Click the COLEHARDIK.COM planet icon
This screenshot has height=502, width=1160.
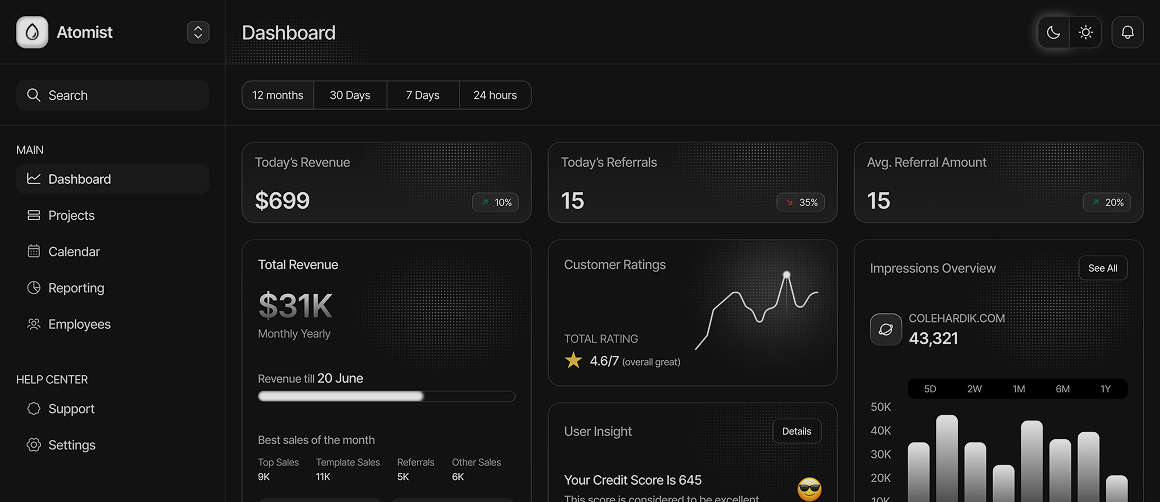886,329
